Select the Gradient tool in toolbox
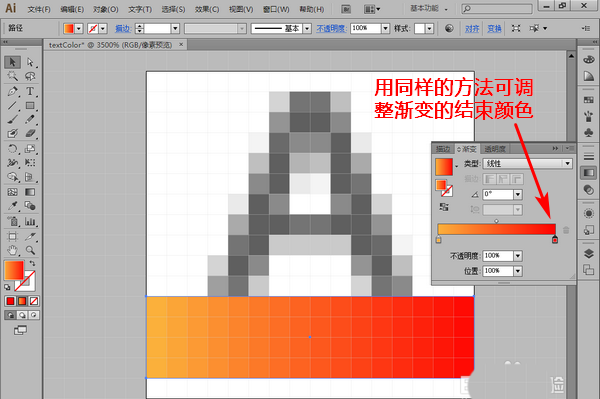The image size is (600, 399). click(30, 192)
